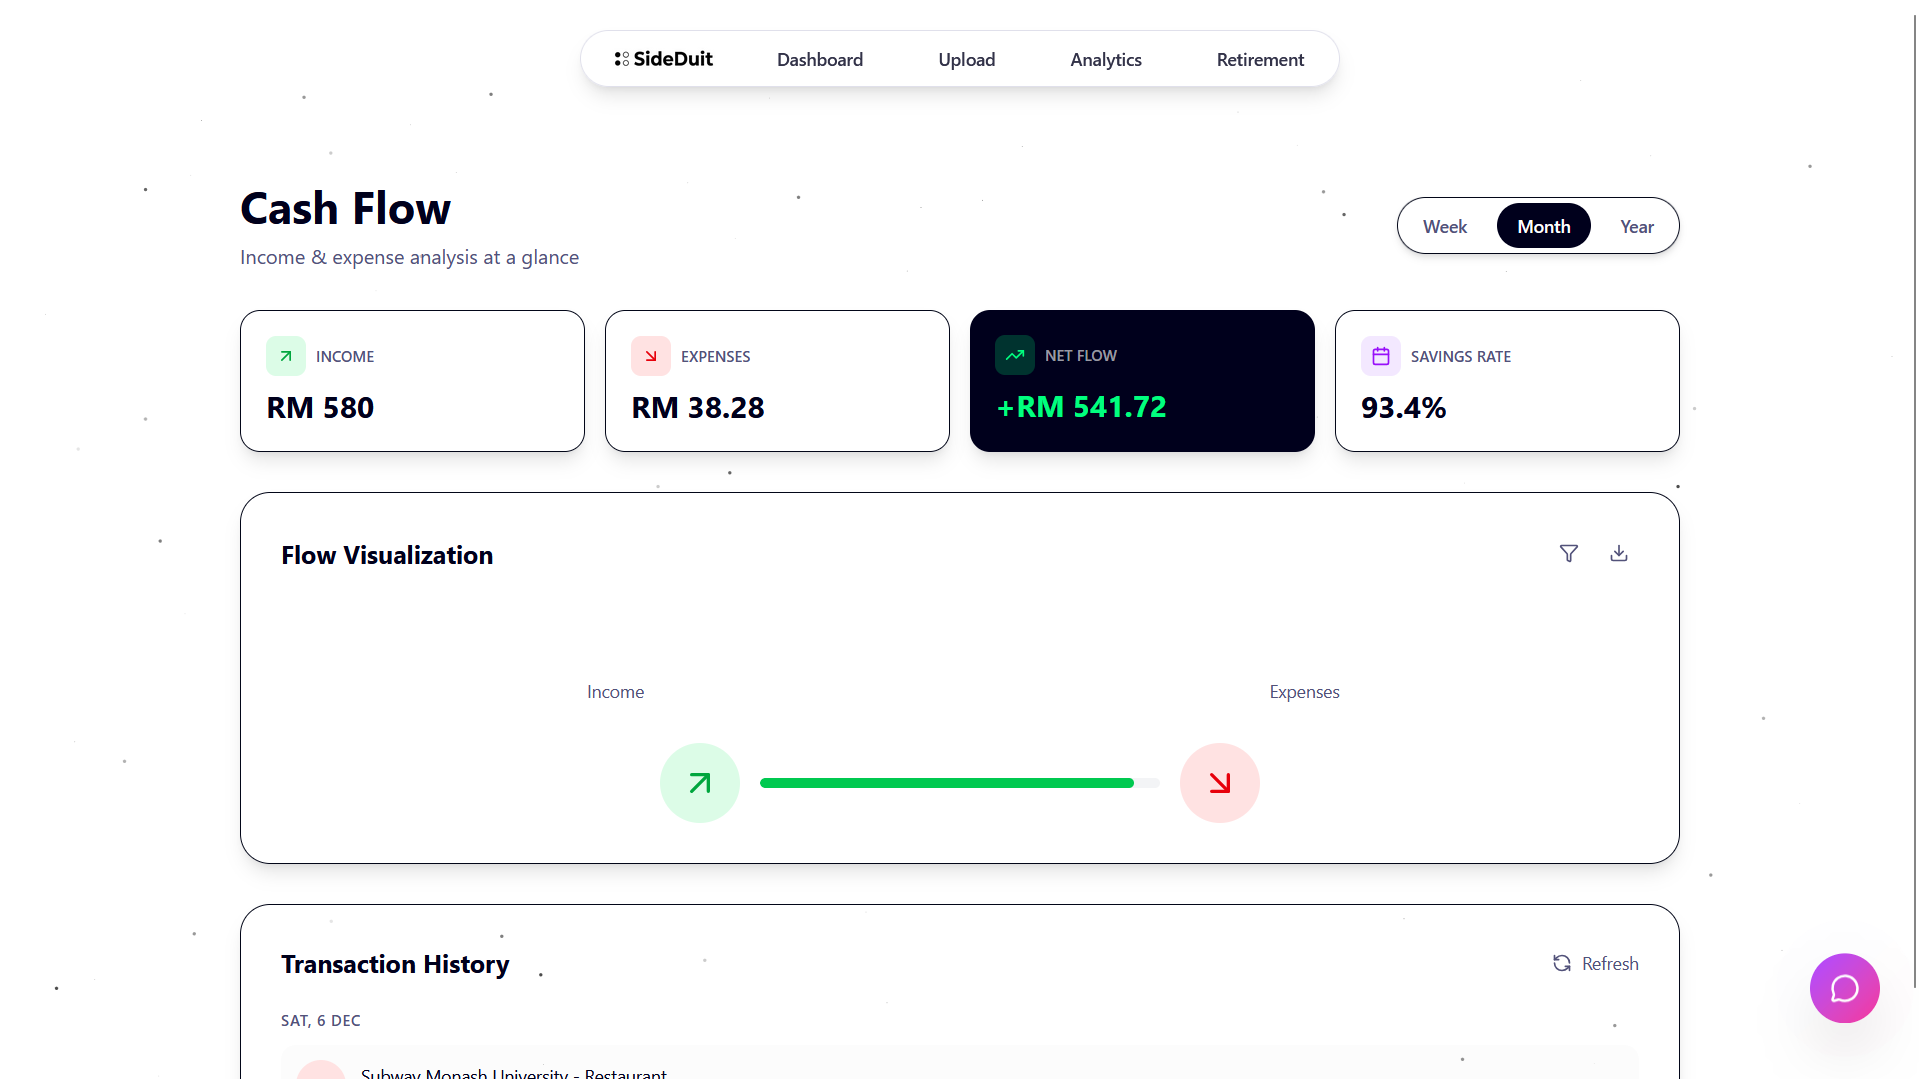Go to the Dashboard page
Image resolution: width=1919 pixels, height=1079 pixels.
coord(820,59)
